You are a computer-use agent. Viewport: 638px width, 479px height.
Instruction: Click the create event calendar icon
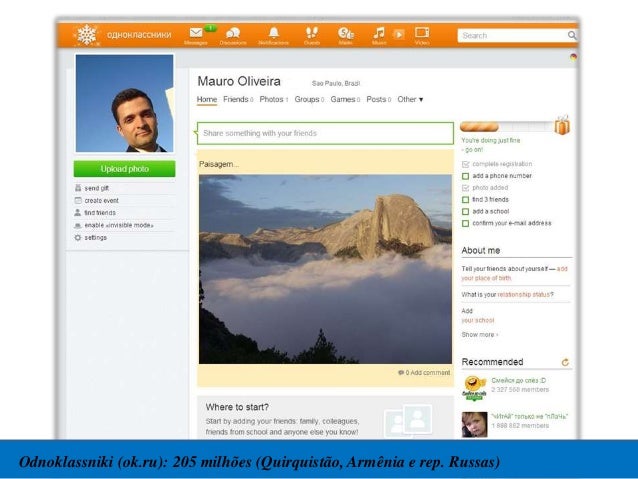click(78, 200)
